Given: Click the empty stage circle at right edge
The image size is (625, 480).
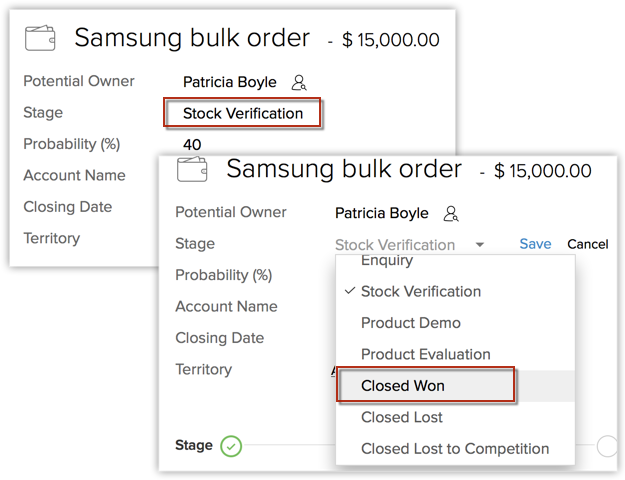Looking at the screenshot, I should click(607, 446).
